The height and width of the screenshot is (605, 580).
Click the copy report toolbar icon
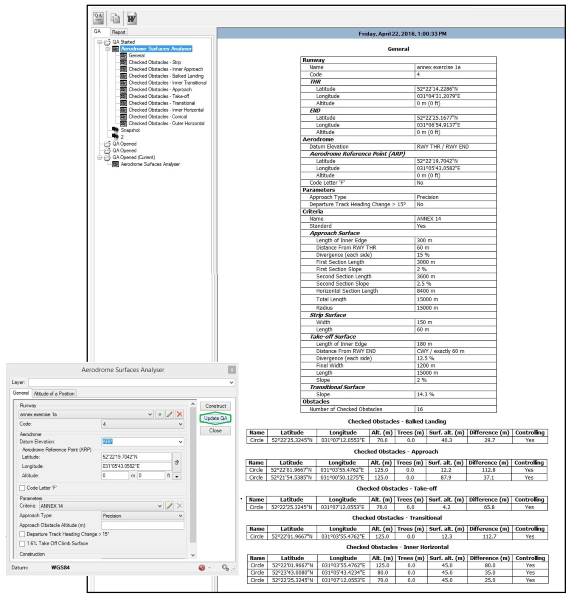click(x=115, y=18)
